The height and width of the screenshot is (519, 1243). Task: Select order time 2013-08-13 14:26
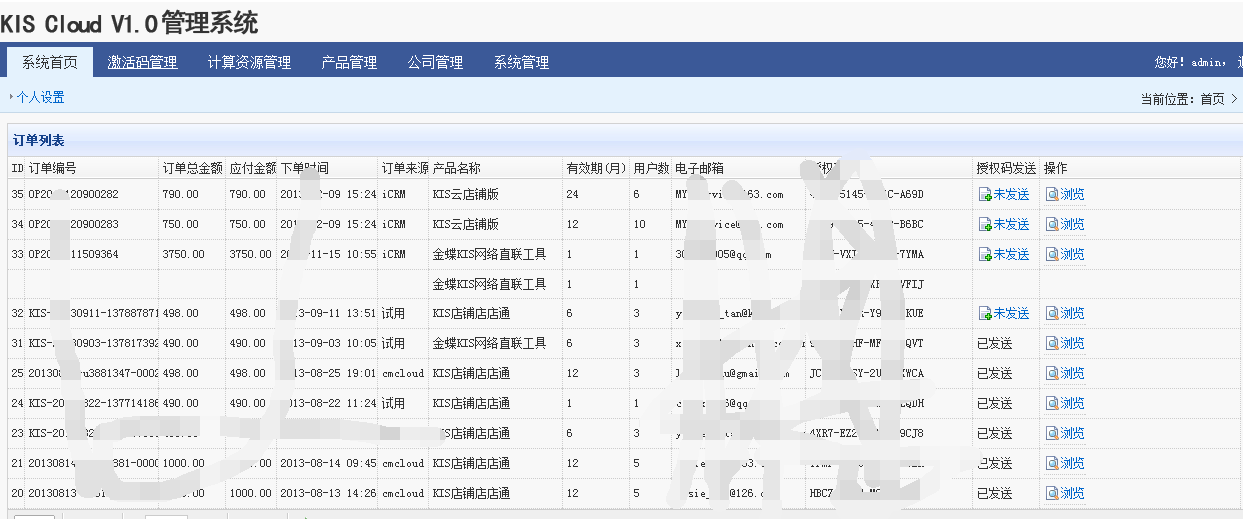pyautogui.click(x=327, y=494)
